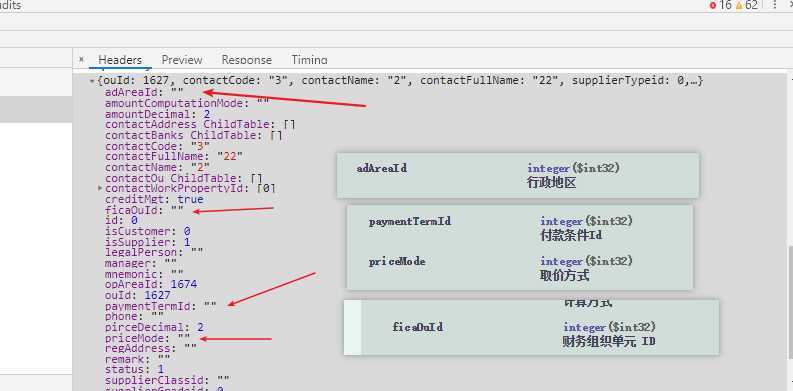
Task: Select the paymentTermId property row
Action: (160, 306)
